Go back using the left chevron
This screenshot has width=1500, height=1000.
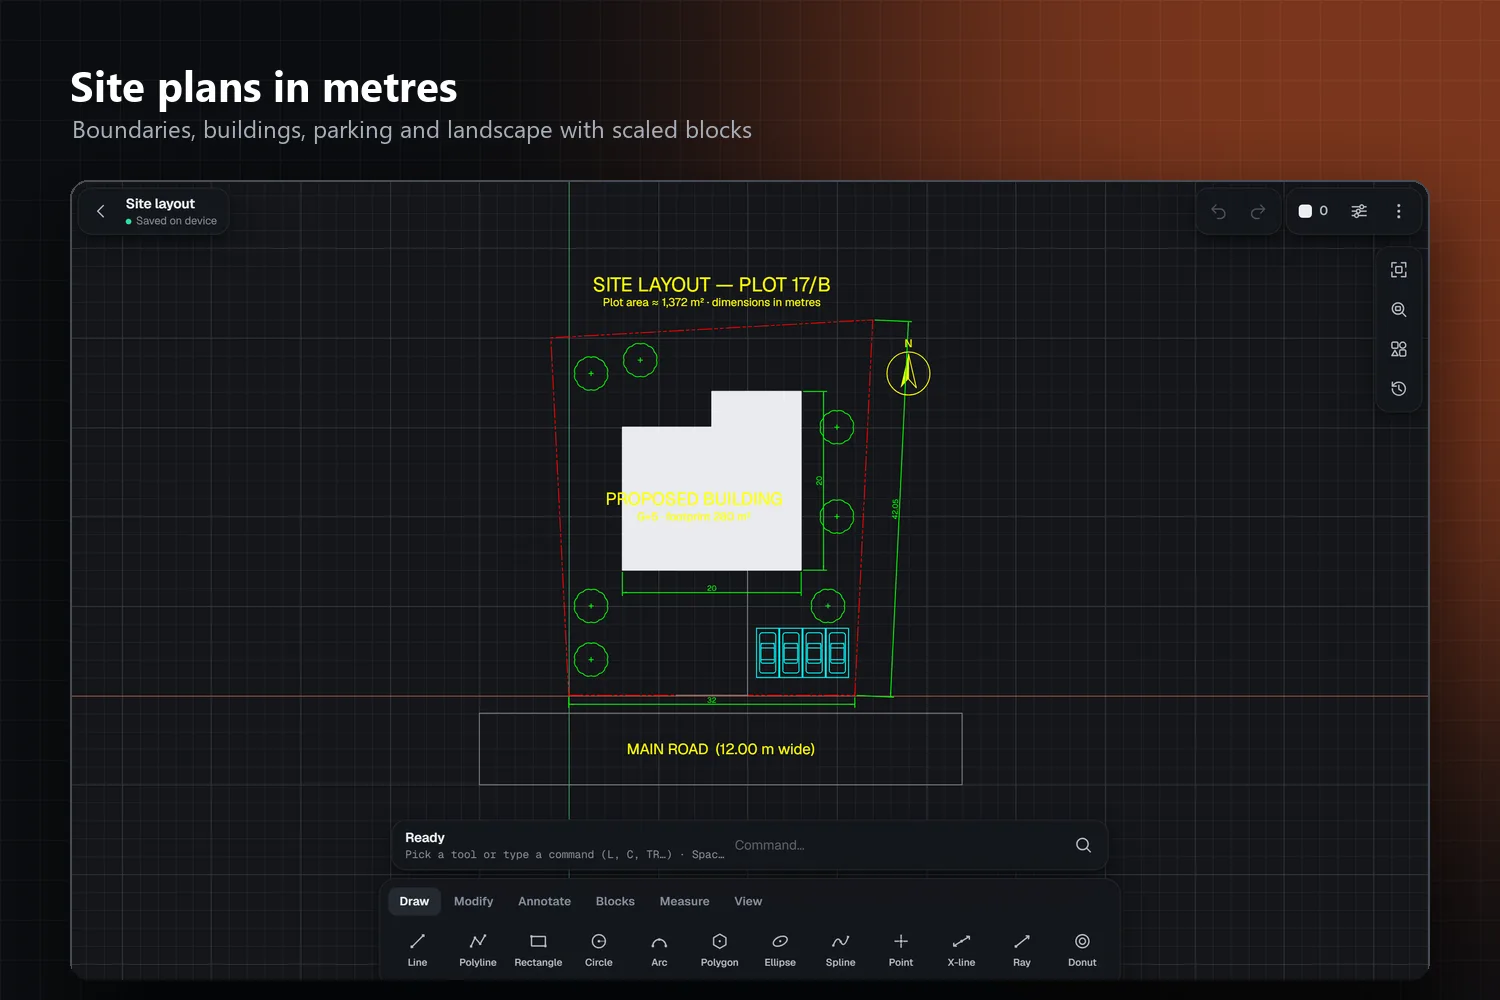(101, 211)
